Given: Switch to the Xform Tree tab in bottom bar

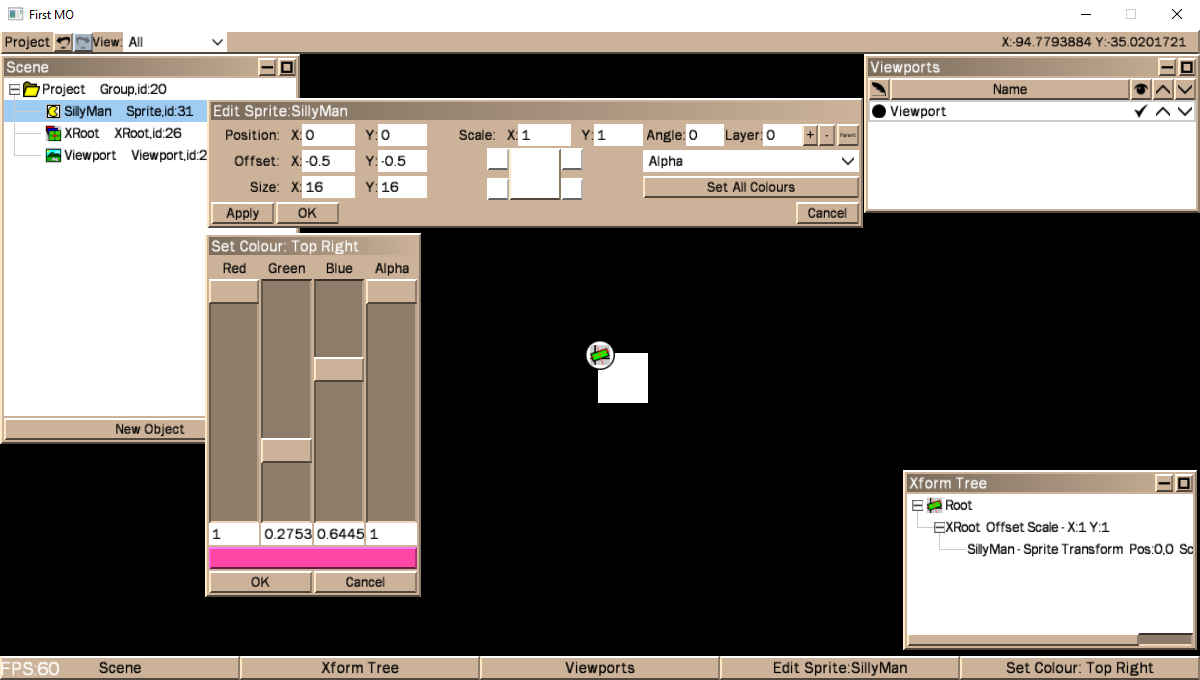Looking at the screenshot, I should point(360,668).
